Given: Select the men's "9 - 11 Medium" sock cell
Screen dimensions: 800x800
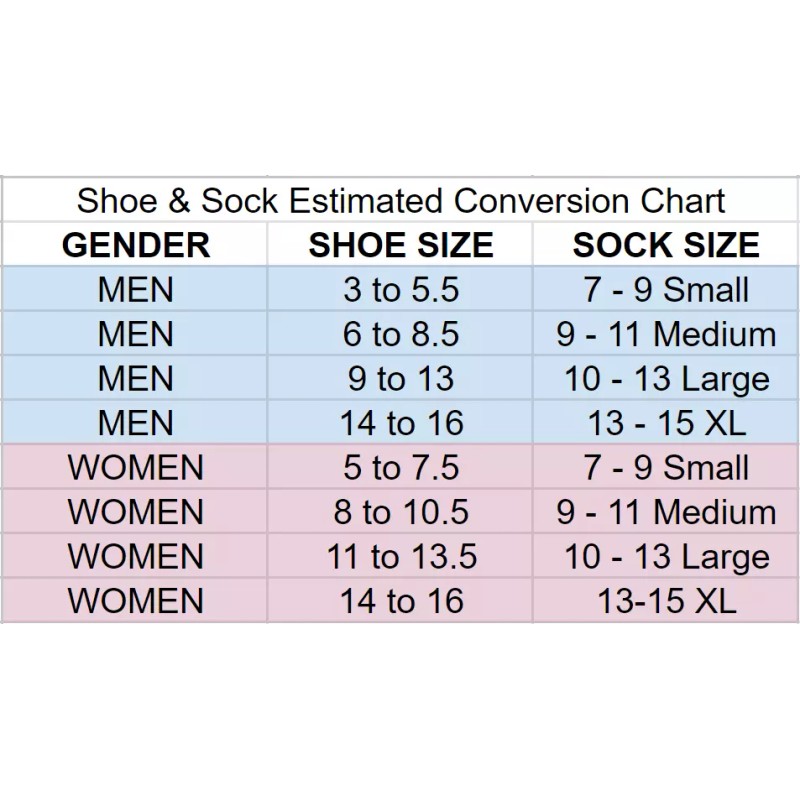Looking at the screenshot, I should click(x=666, y=334).
